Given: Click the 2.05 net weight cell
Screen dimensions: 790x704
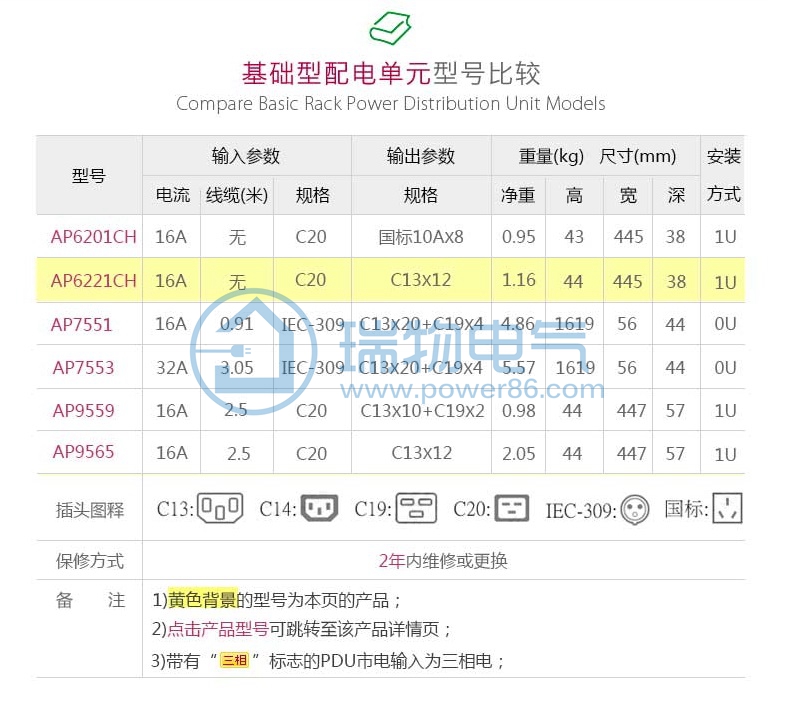Looking at the screenshot, I should coord(518,454).
